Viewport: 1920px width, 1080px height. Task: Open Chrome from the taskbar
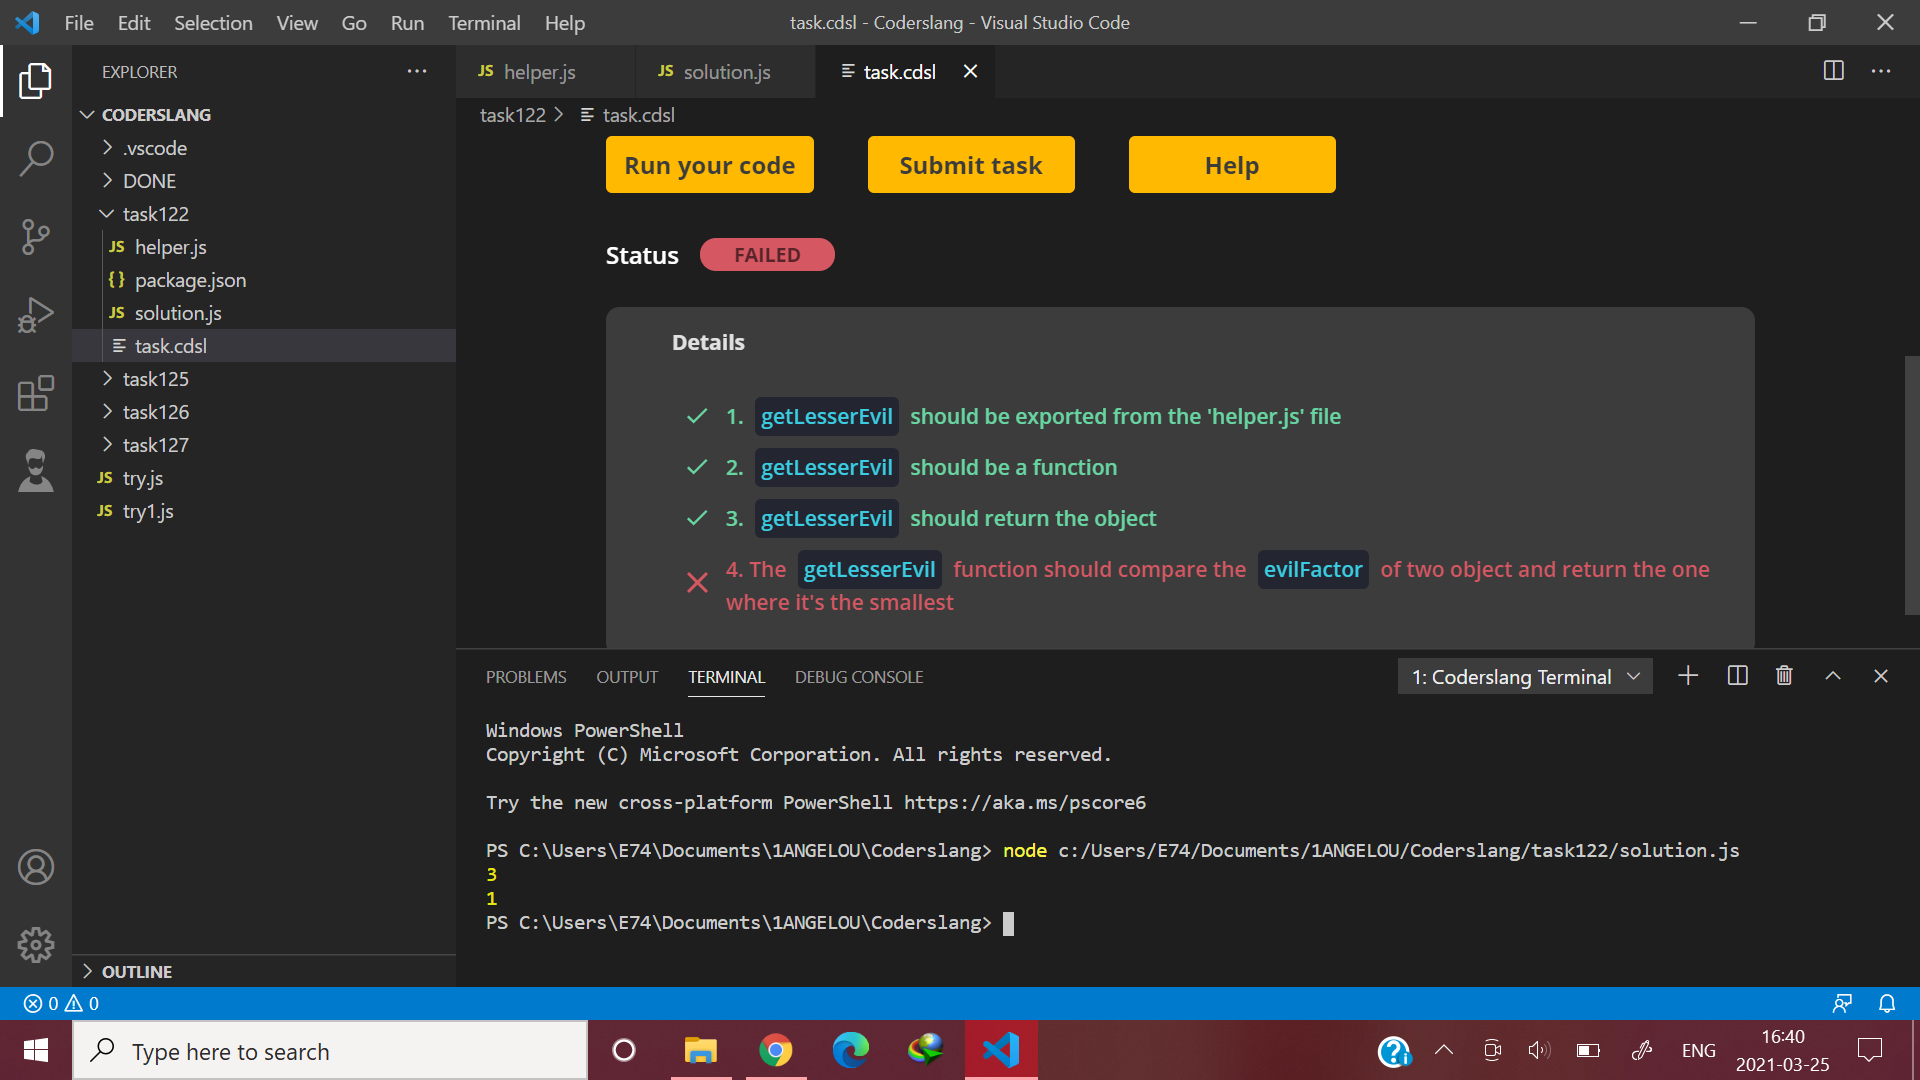tap(776, 1050)
